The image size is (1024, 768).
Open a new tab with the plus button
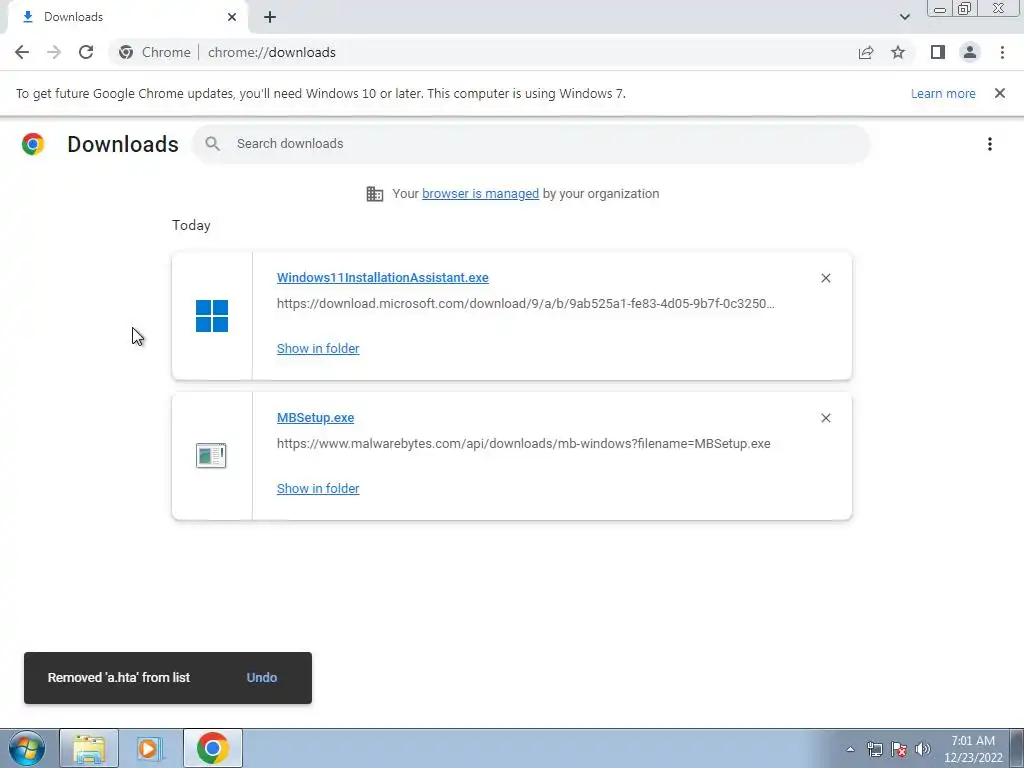click(x=270, y=17)
